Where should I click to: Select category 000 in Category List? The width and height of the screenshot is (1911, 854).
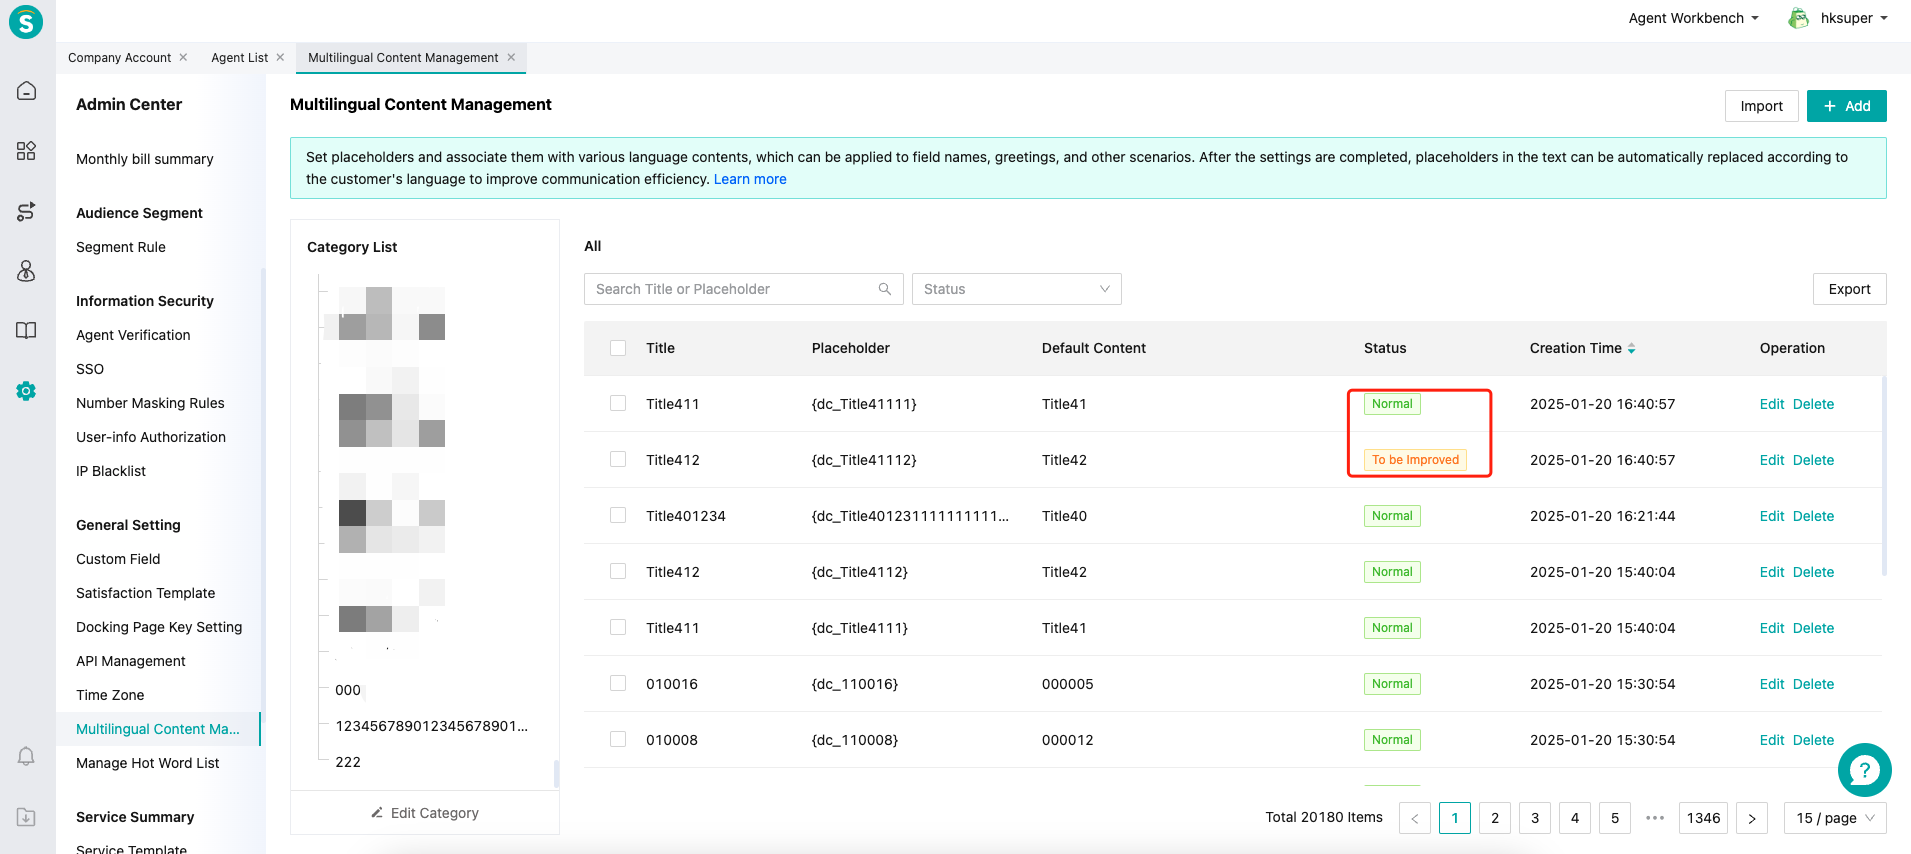pyautogui.click(x=348, y=690)
